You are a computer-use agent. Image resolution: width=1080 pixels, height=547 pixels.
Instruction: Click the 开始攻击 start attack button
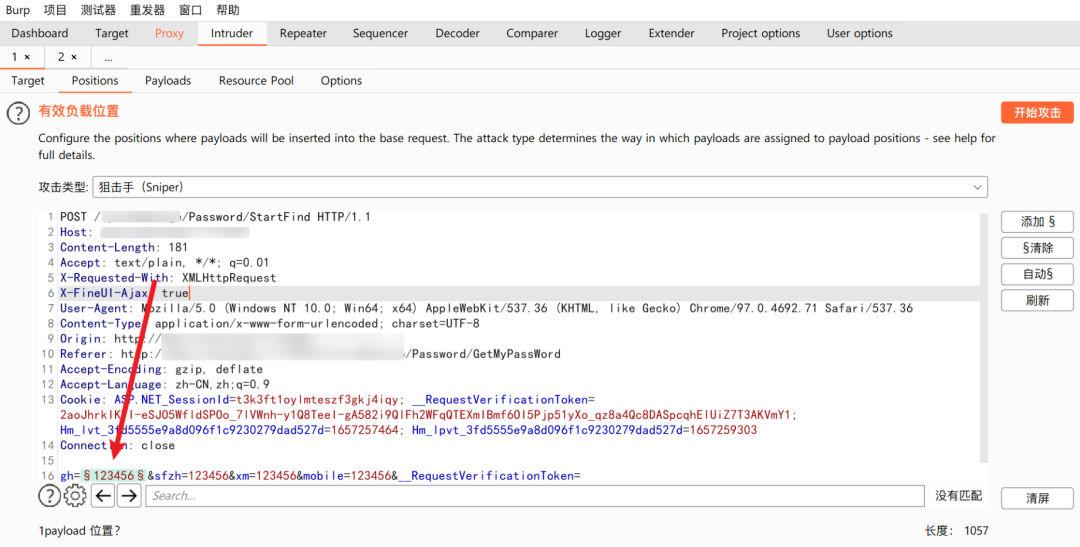pyautogui.click(x=1037, y=112)
